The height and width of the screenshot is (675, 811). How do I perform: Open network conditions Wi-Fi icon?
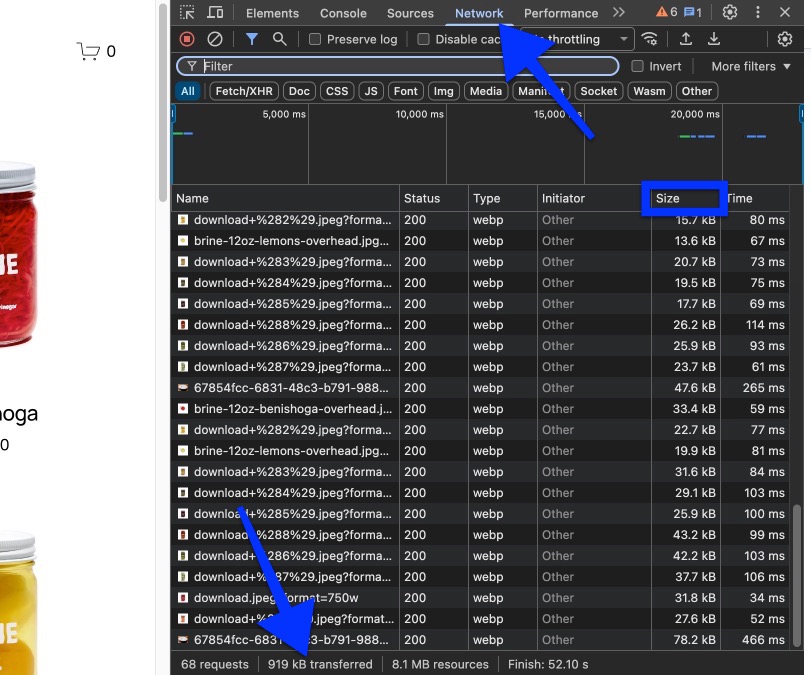[651, 39]
